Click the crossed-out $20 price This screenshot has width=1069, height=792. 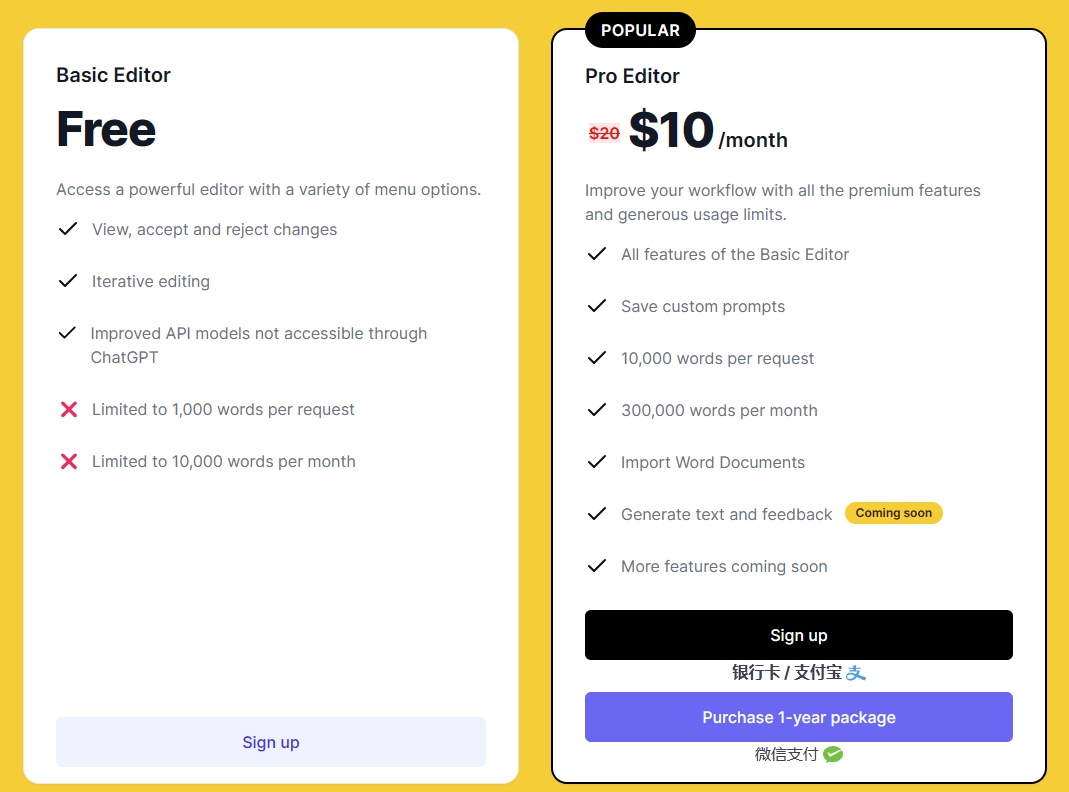(604, 134)
